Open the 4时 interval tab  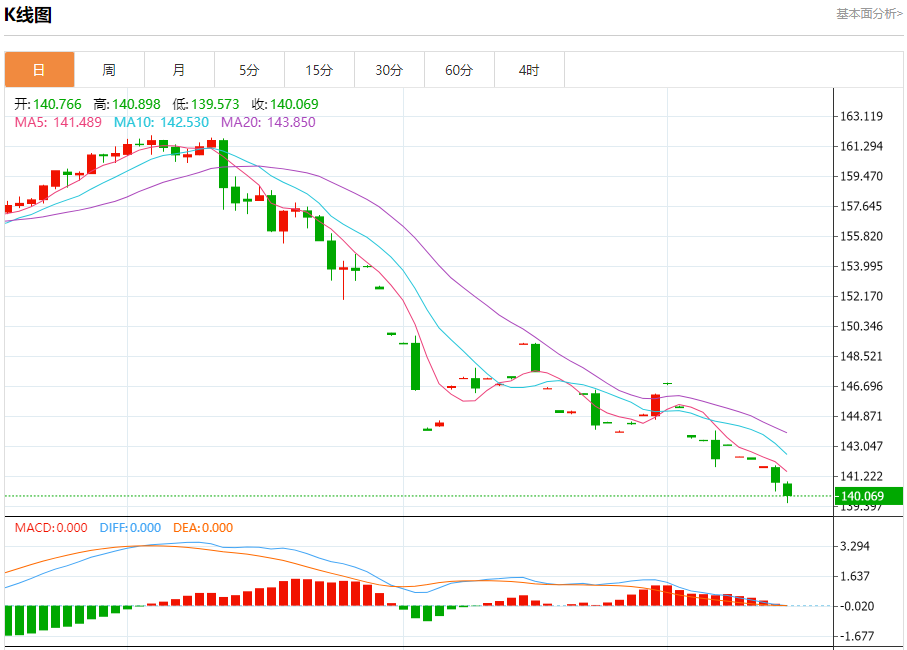[x=529, y=70]
